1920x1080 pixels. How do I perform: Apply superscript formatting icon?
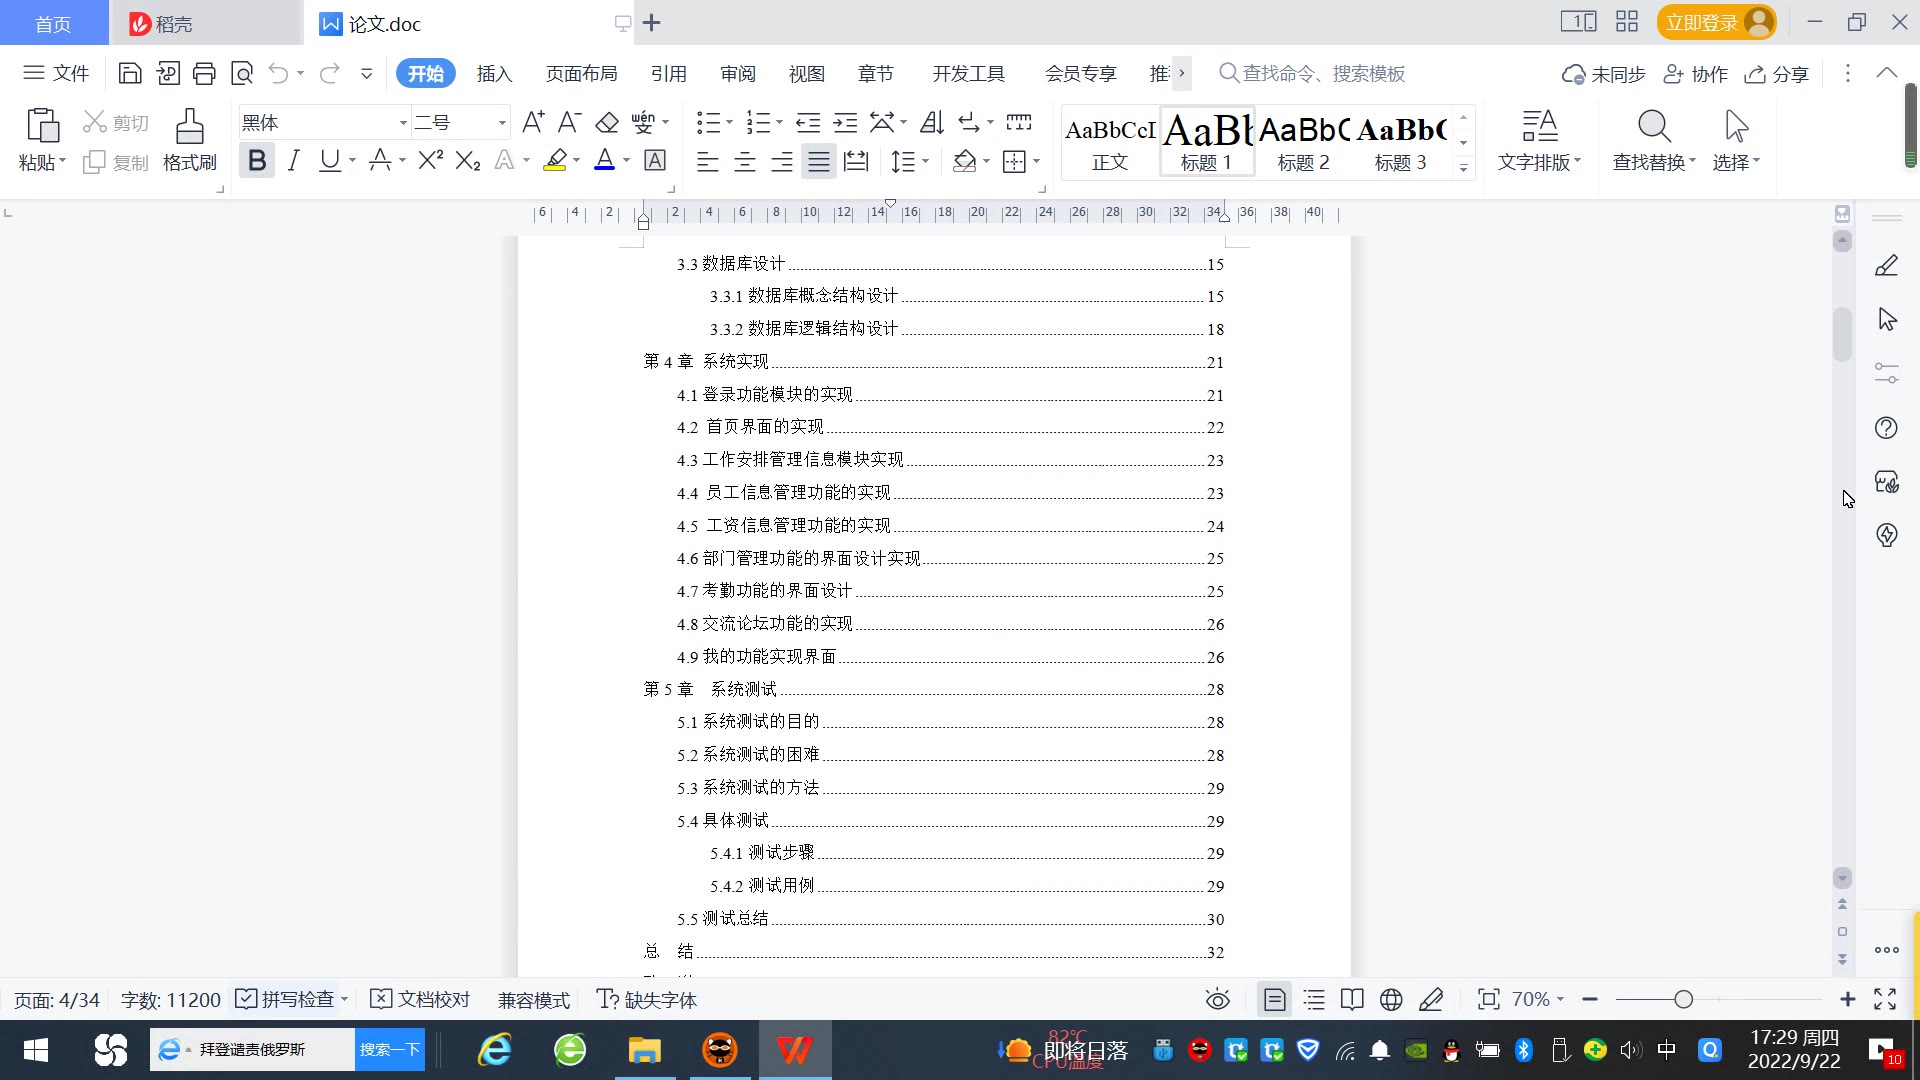point(430,160)
